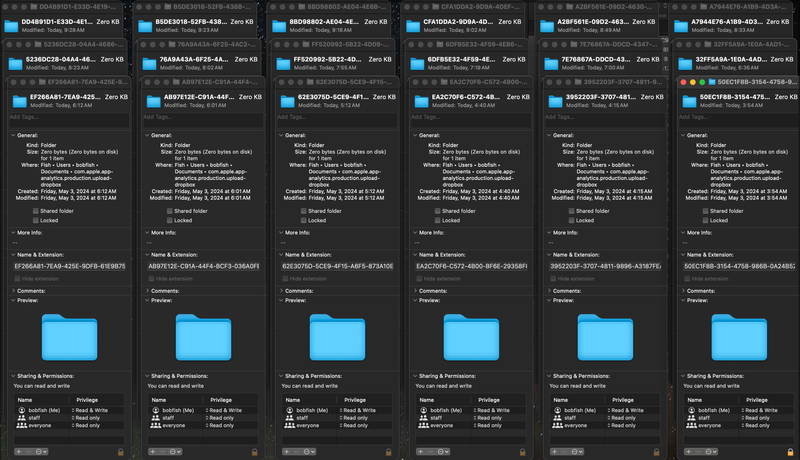Unlock permissions padlock in AB97E12E window
Screen dimensions: 800x460
pos(255,452)
